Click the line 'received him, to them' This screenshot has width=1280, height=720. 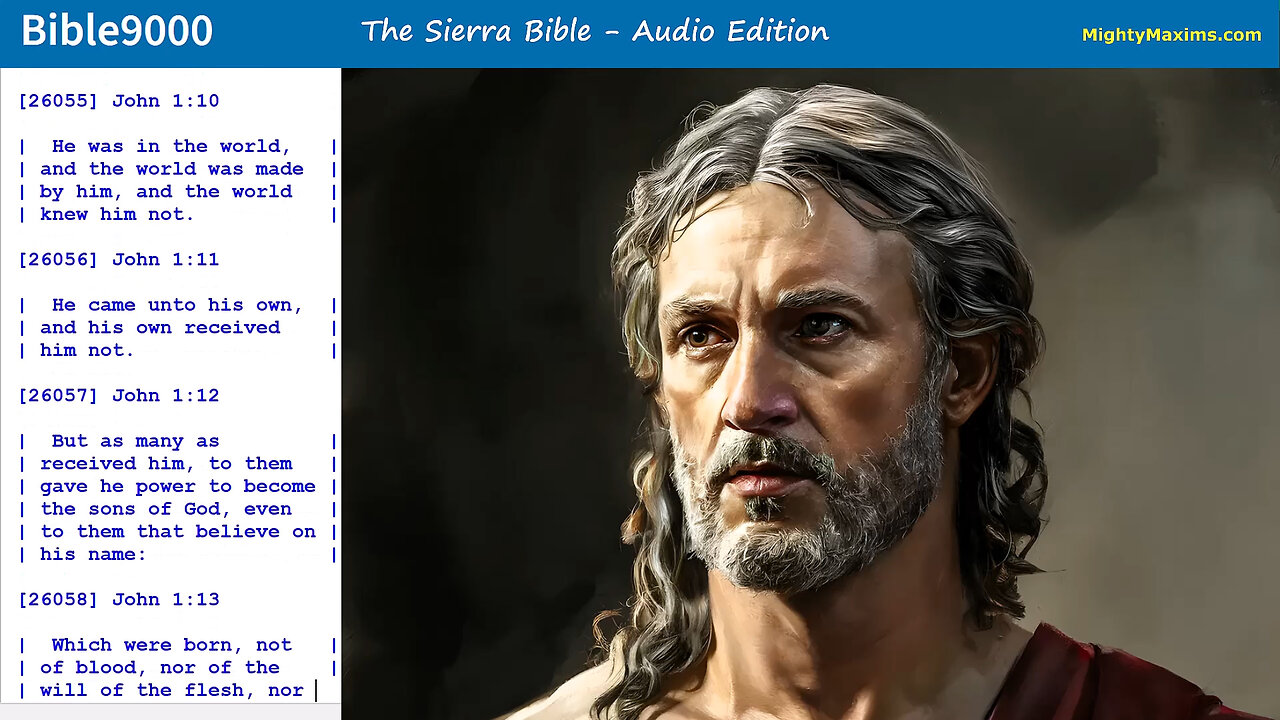[x=166, y=464]
